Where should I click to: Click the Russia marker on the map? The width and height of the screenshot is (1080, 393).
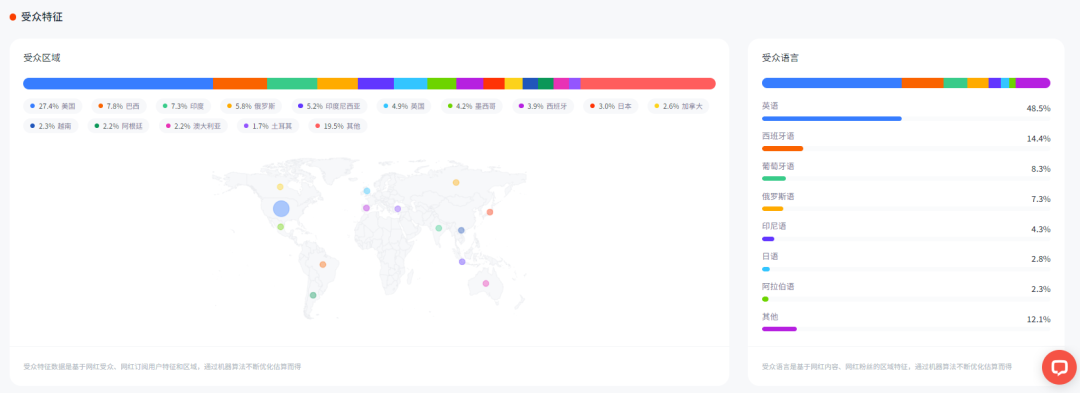click(456, 182)
